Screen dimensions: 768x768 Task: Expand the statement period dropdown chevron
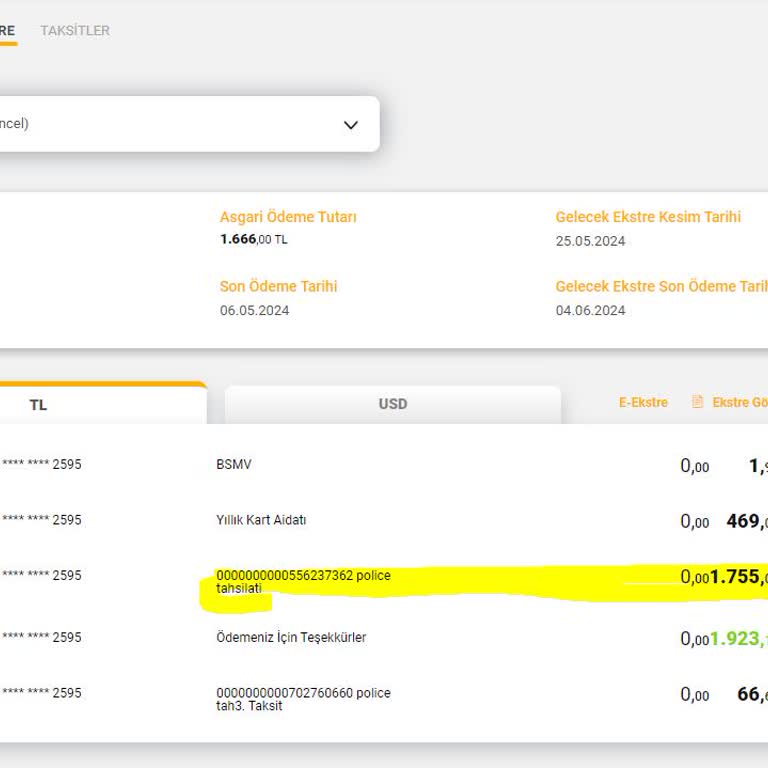point(350,125)
